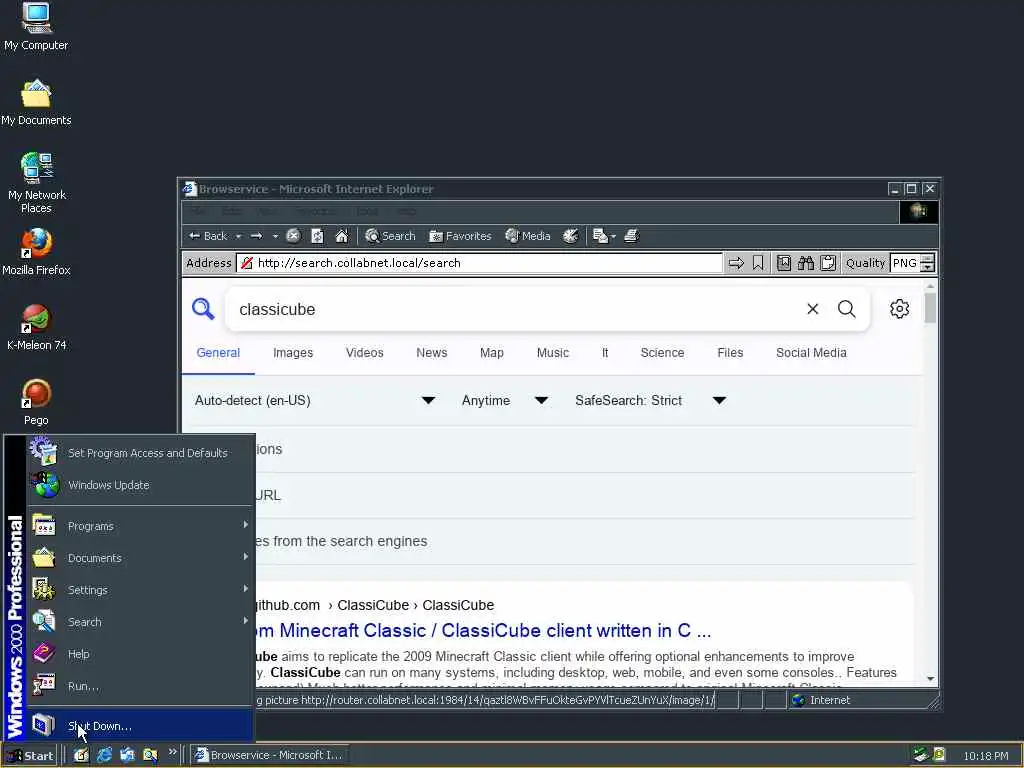
Task: Open Run... from Start menu
Action: click(140, 686)
